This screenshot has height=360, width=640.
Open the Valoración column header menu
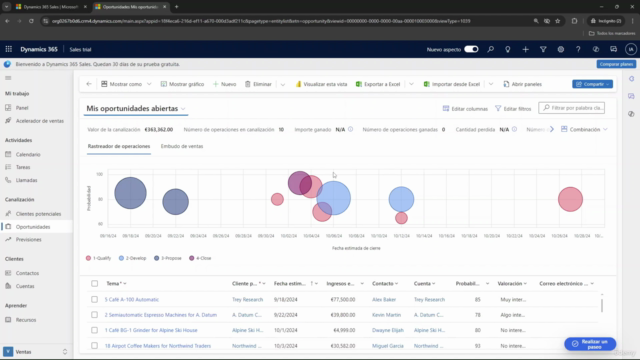(512, 283)
